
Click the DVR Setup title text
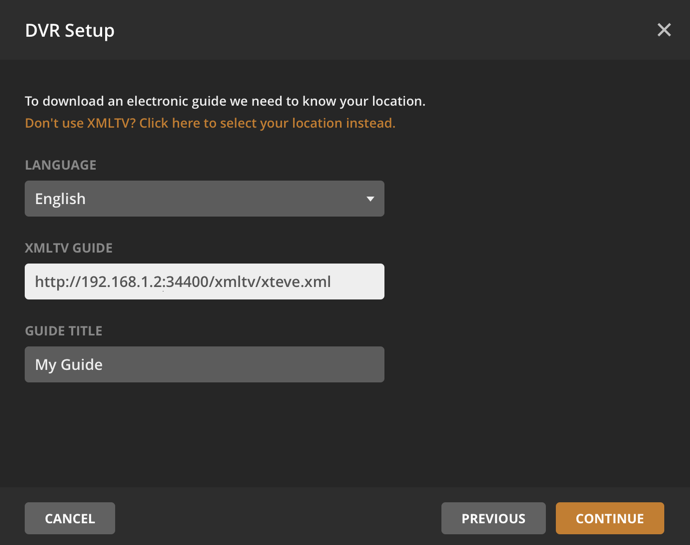click(70, 30)
